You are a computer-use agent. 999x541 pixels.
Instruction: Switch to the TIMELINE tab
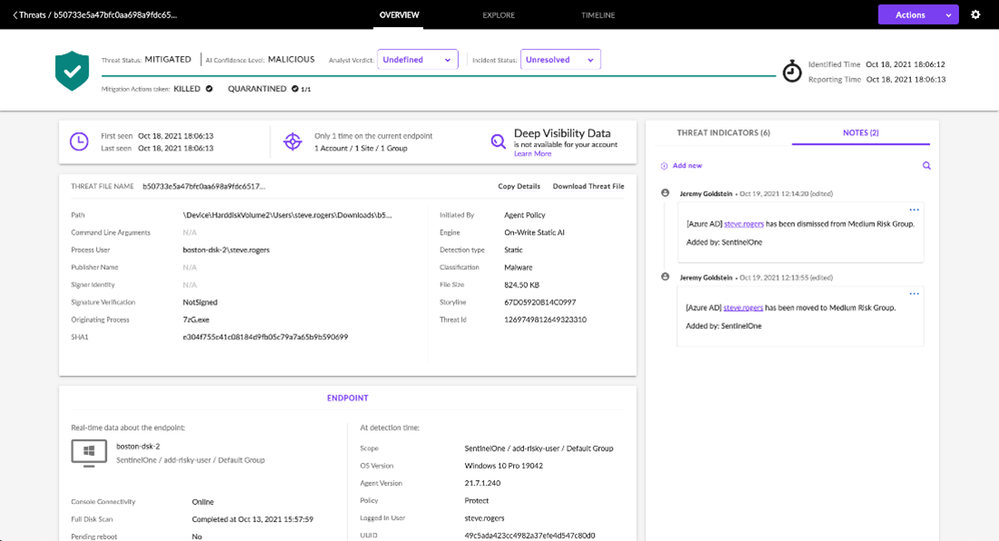598,15
